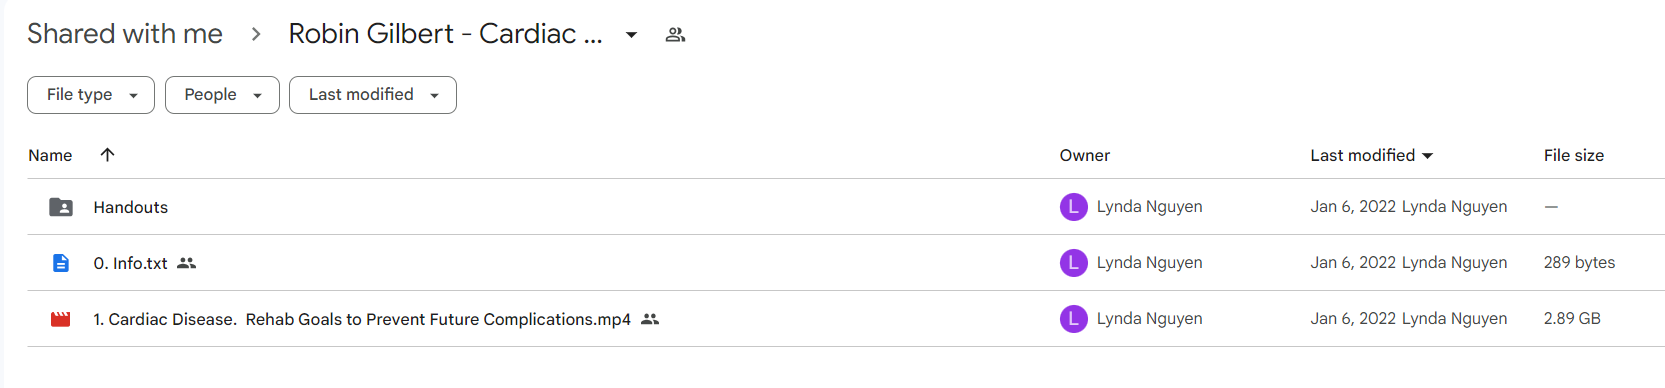Select the Handouts folder row
Image resolution: width=1665 pixels, height=388 pixels.
pyautogui.click(x=846, y=207)
